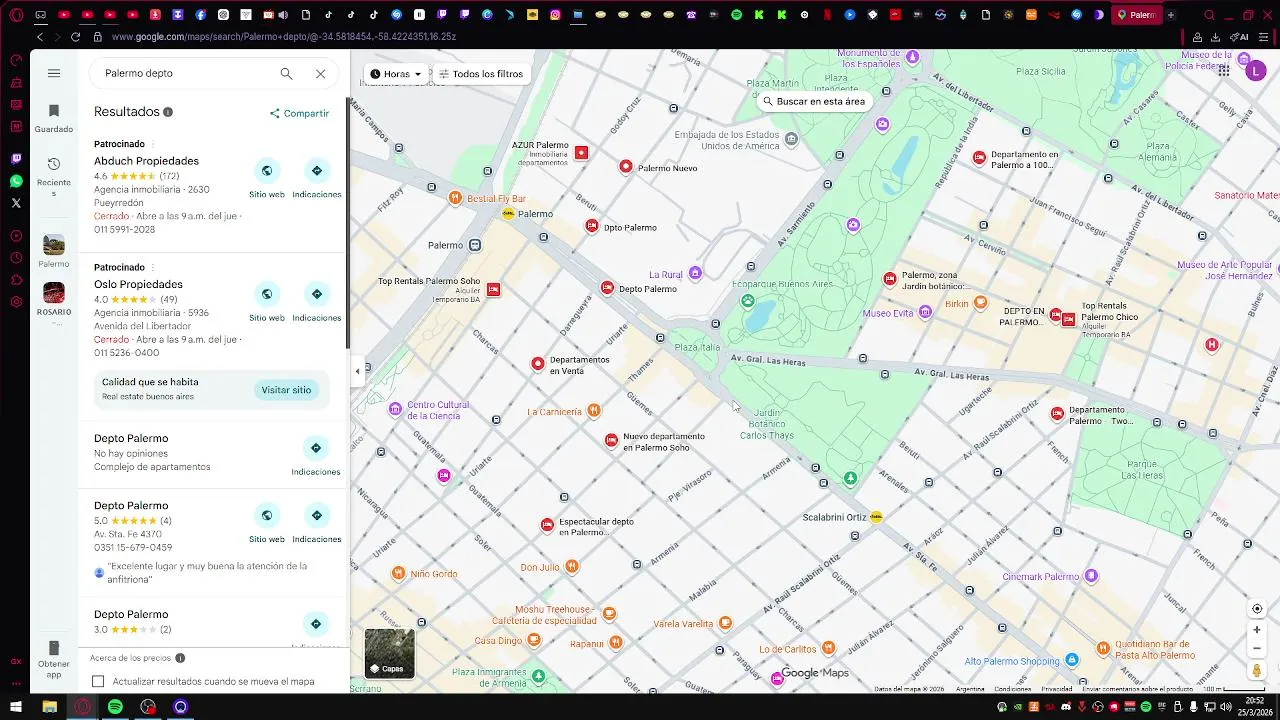Image resolution: width=1280 pixels, height=720 pixels.
Task: Click the search magnifier icon
Action: (x=286, y=73)
